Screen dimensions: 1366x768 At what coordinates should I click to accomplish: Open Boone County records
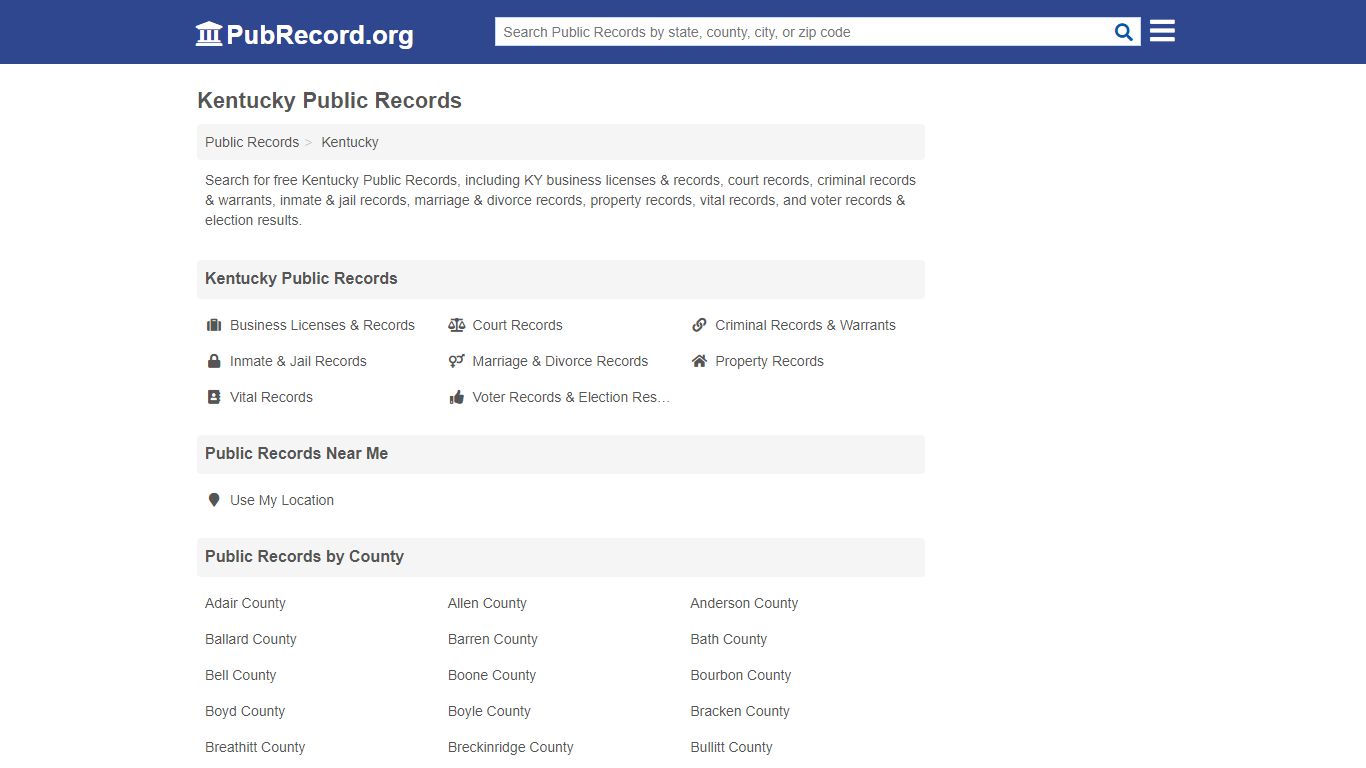(x=492, y=675)
